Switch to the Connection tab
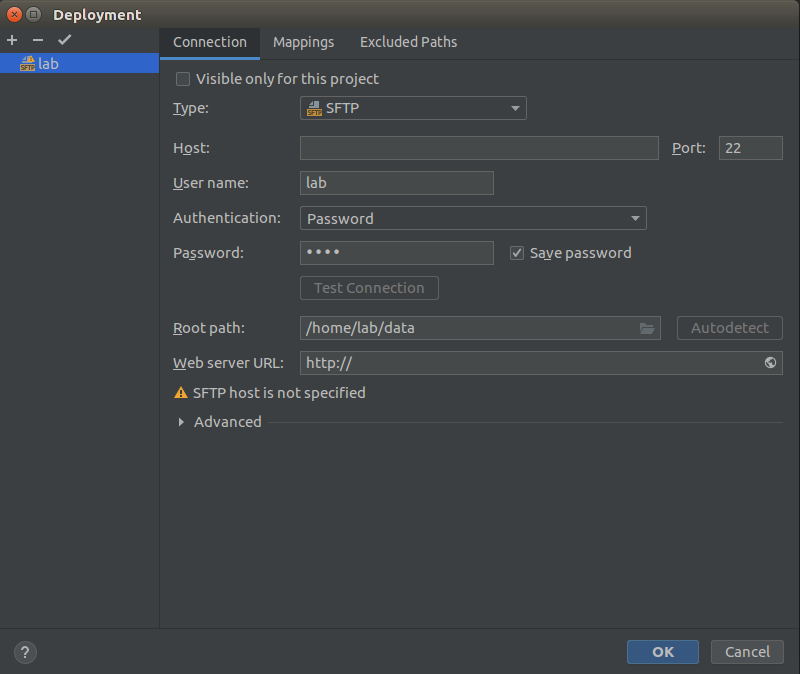Screen dimensions: 800x674 (210, 42)
